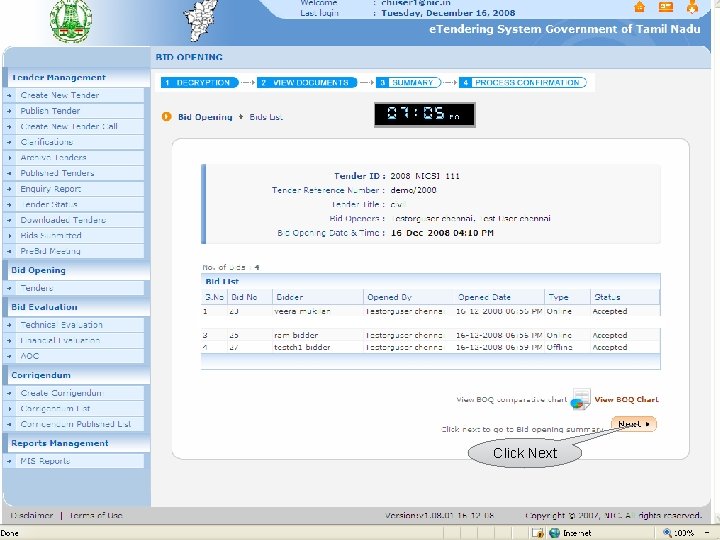Select the veera bidder row name

click(302, 311)
